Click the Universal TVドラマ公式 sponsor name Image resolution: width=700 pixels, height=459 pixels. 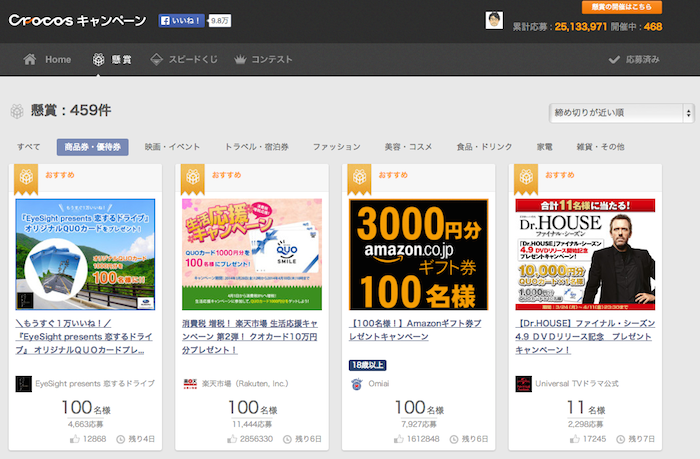click(577, 384)
